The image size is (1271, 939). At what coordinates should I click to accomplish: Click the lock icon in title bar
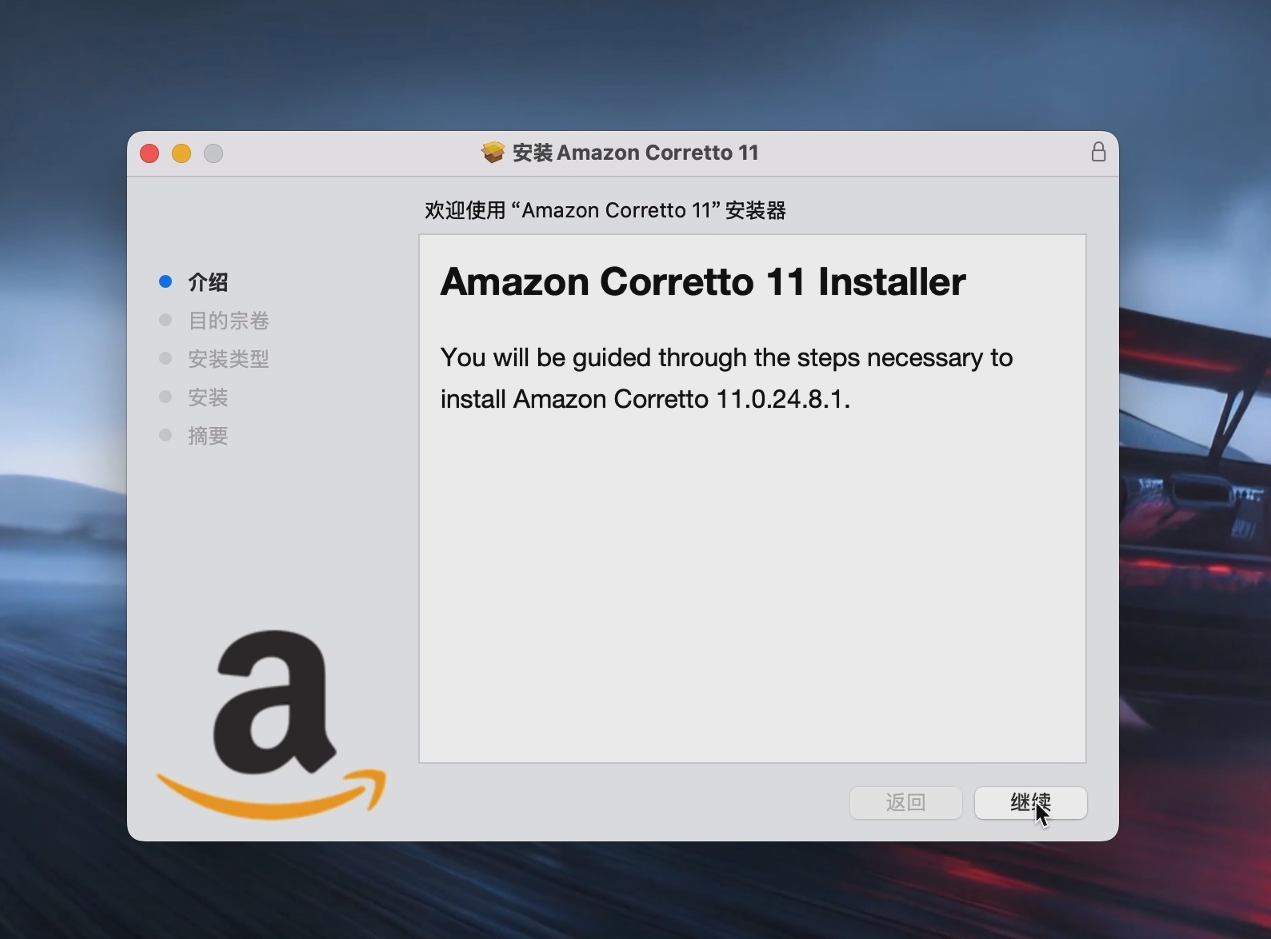1098,152
